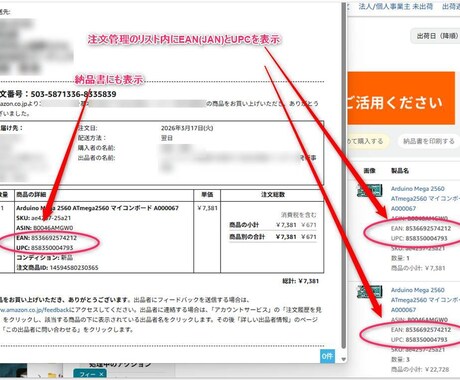Click the 商品別の合計 row in the packing slip
The width and height of the screenshot is (460, 380).
(273, 237)
